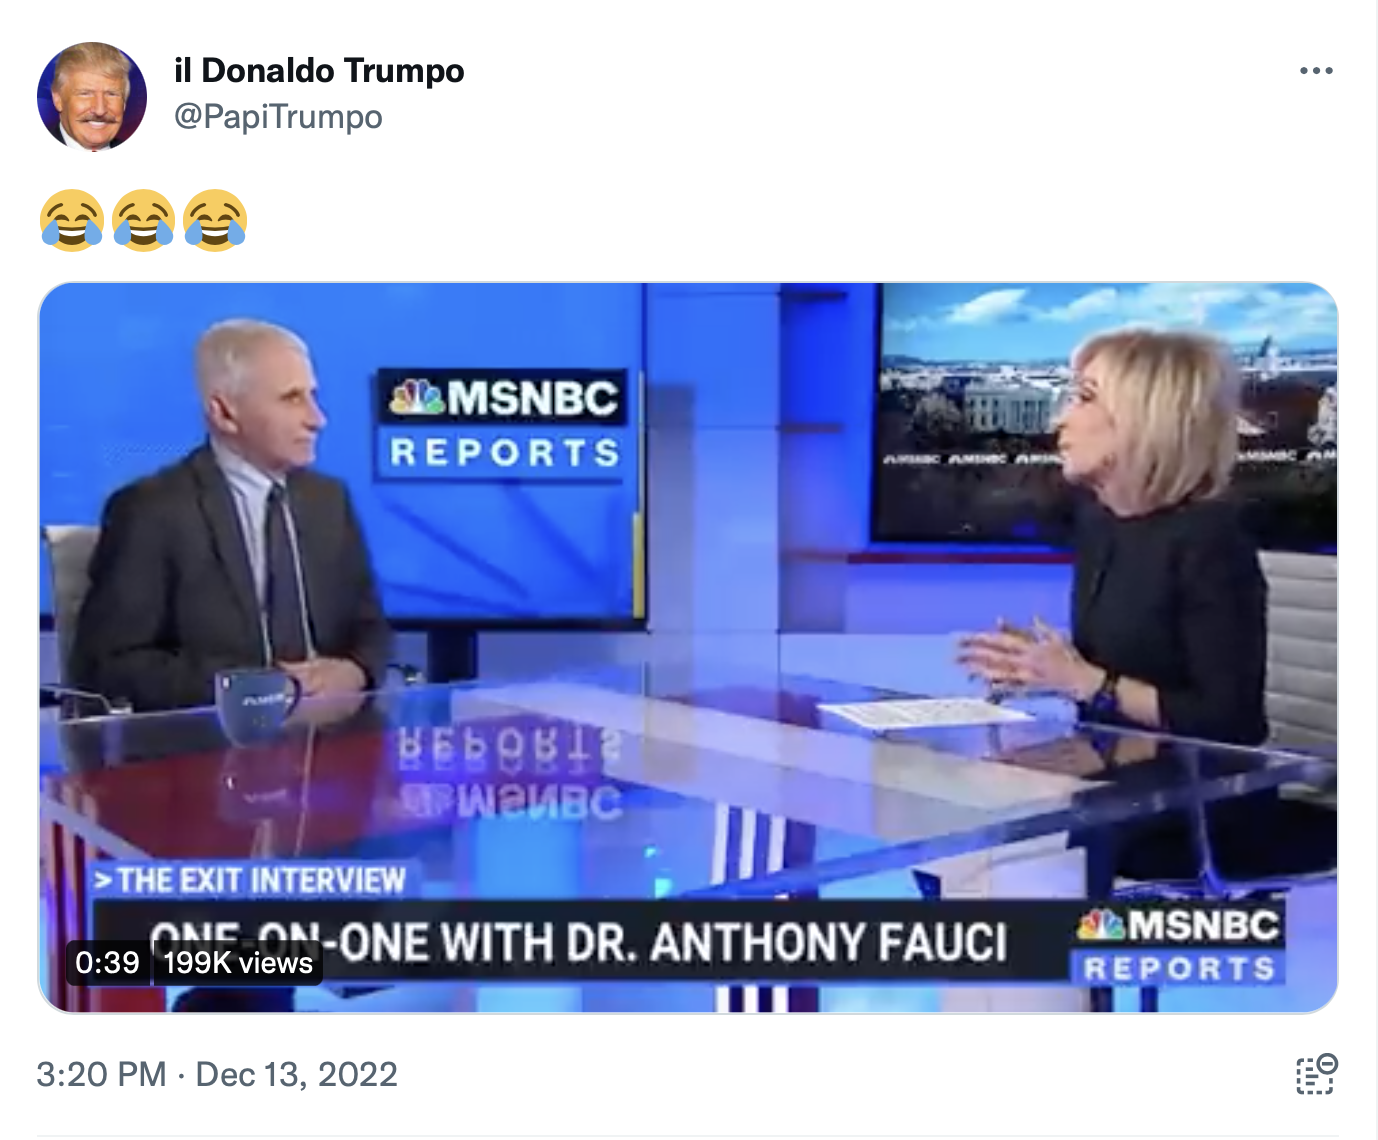Click the 0:39 video duration badge
The image size is (1378, 1140).
point(107,963)
